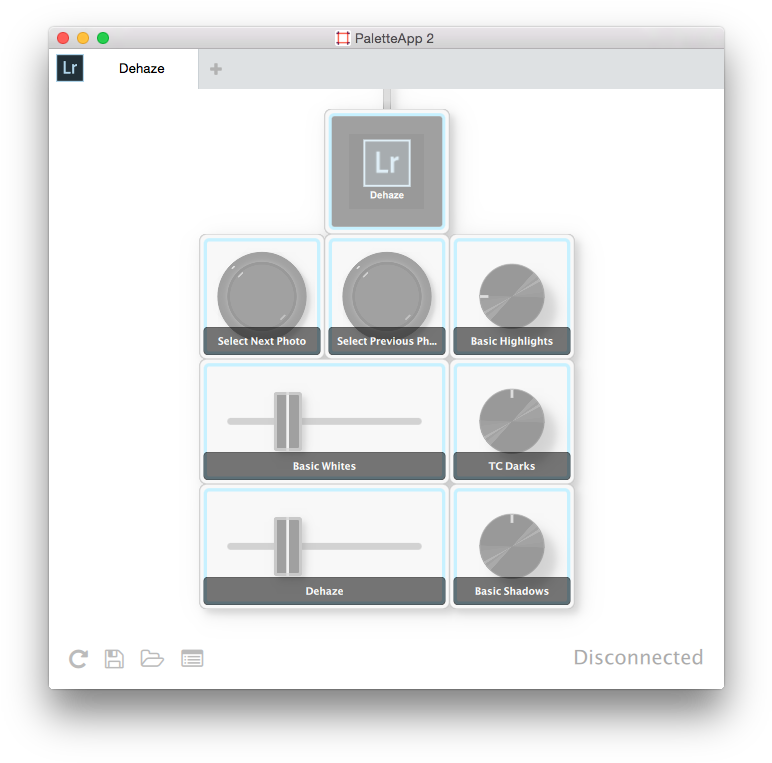Select the Basic Highlights dial
The height and width of the screenshot is (763, 772).
point(512,296)
